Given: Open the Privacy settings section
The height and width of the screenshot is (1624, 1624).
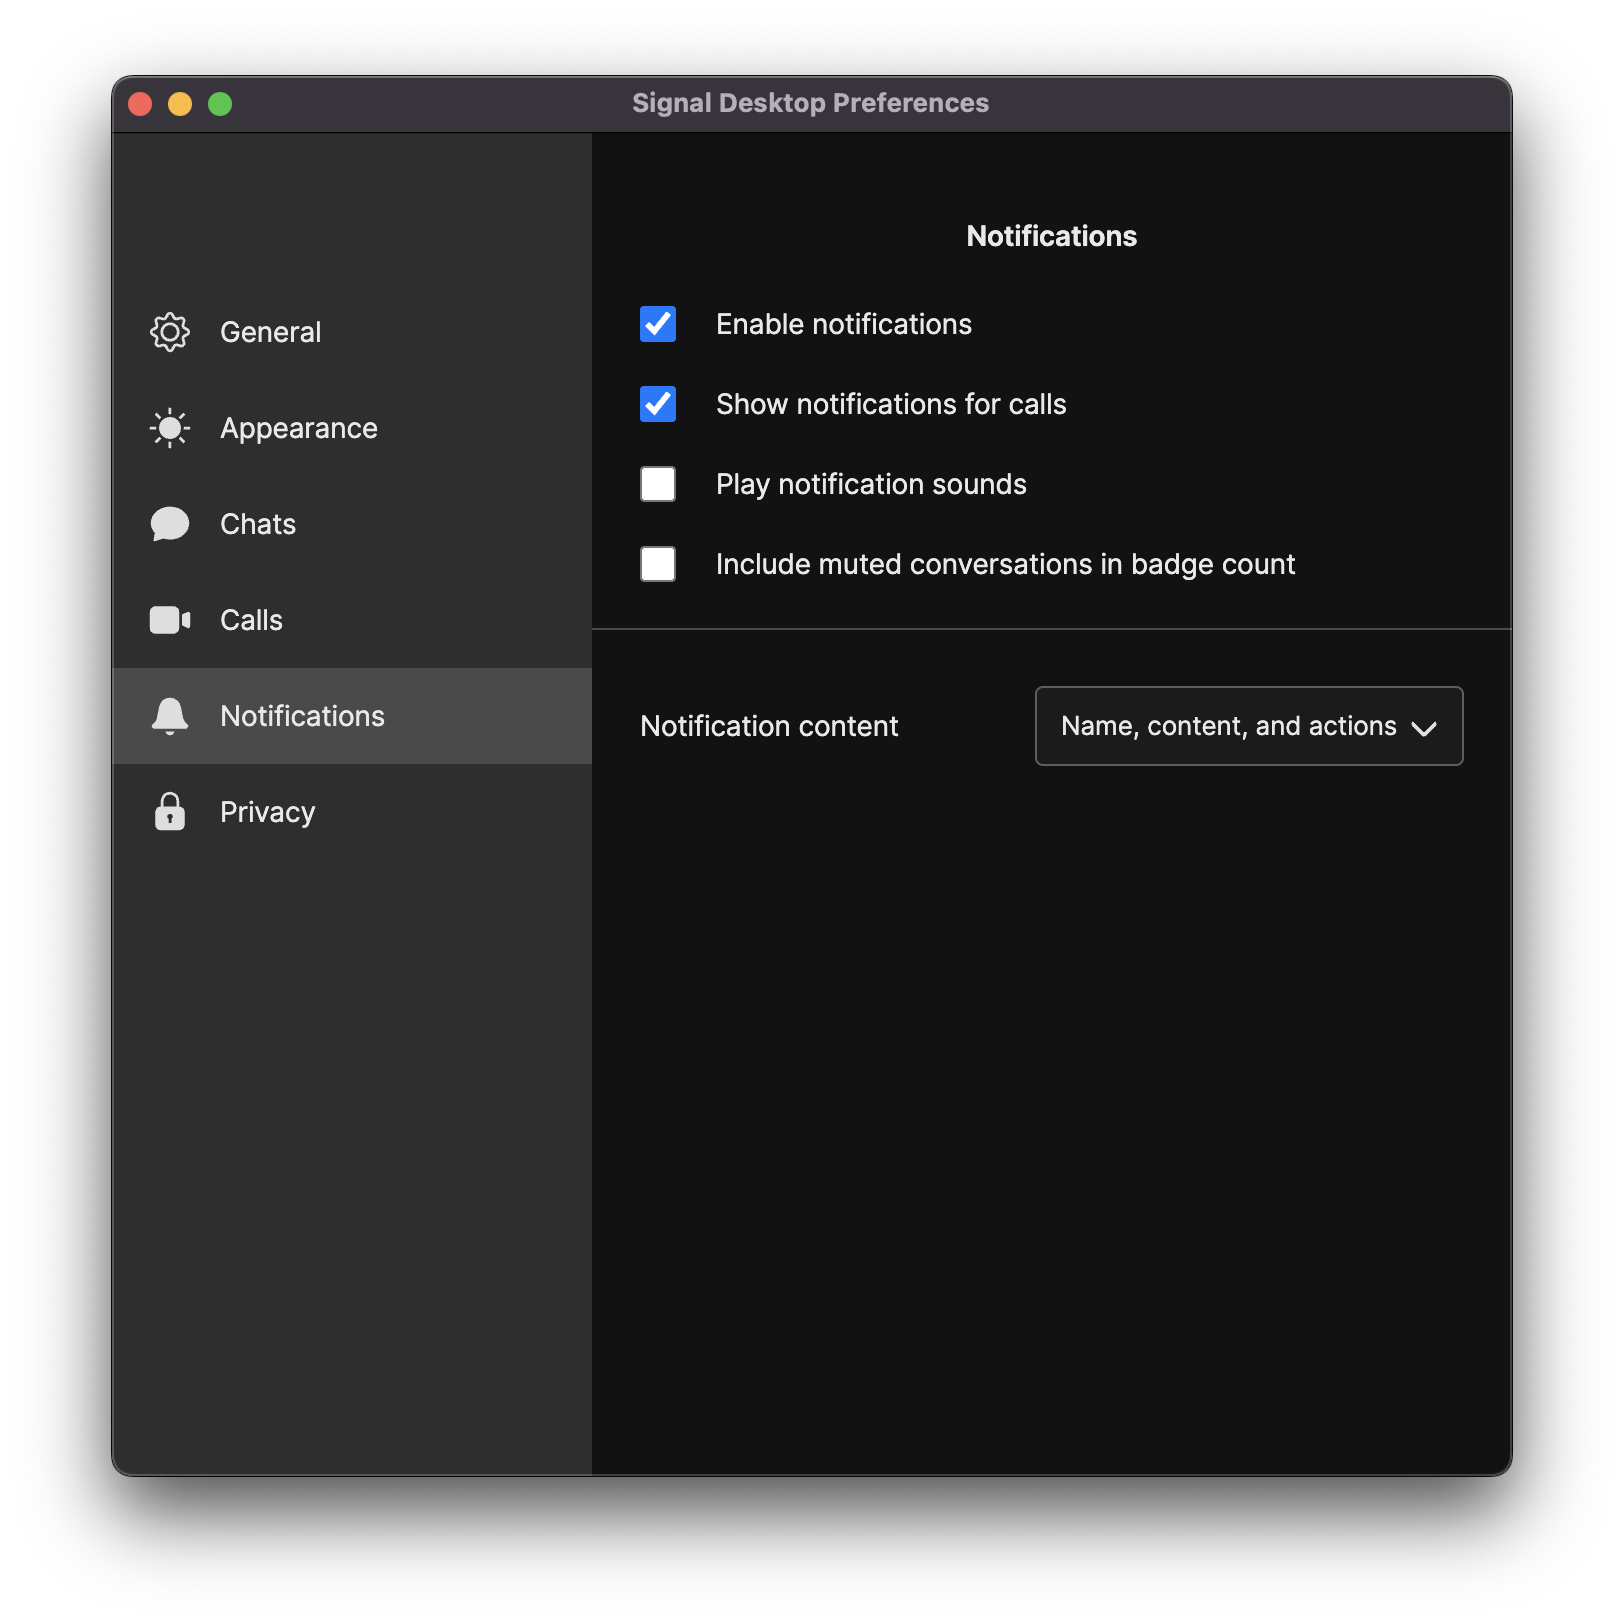Looking at the screenshot, I should (266, 811).
